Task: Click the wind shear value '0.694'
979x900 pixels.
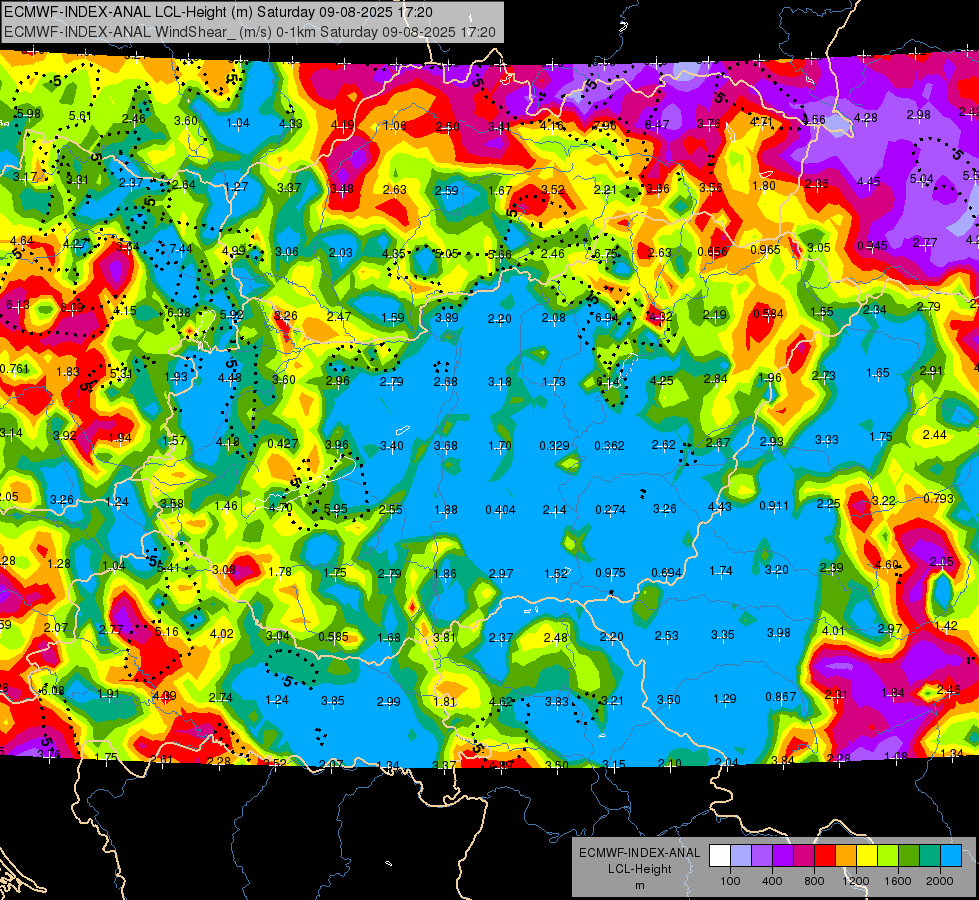Action: [x=666, y=573]
